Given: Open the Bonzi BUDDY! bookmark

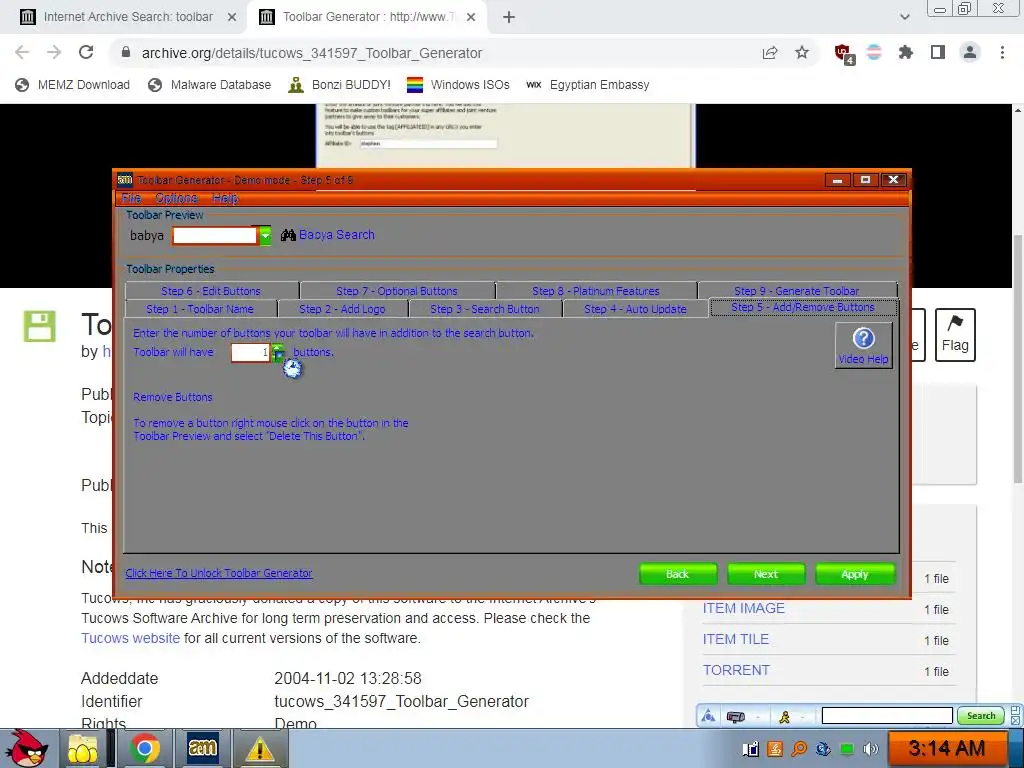Looking at the screenshot, I should tap(340, 85).
